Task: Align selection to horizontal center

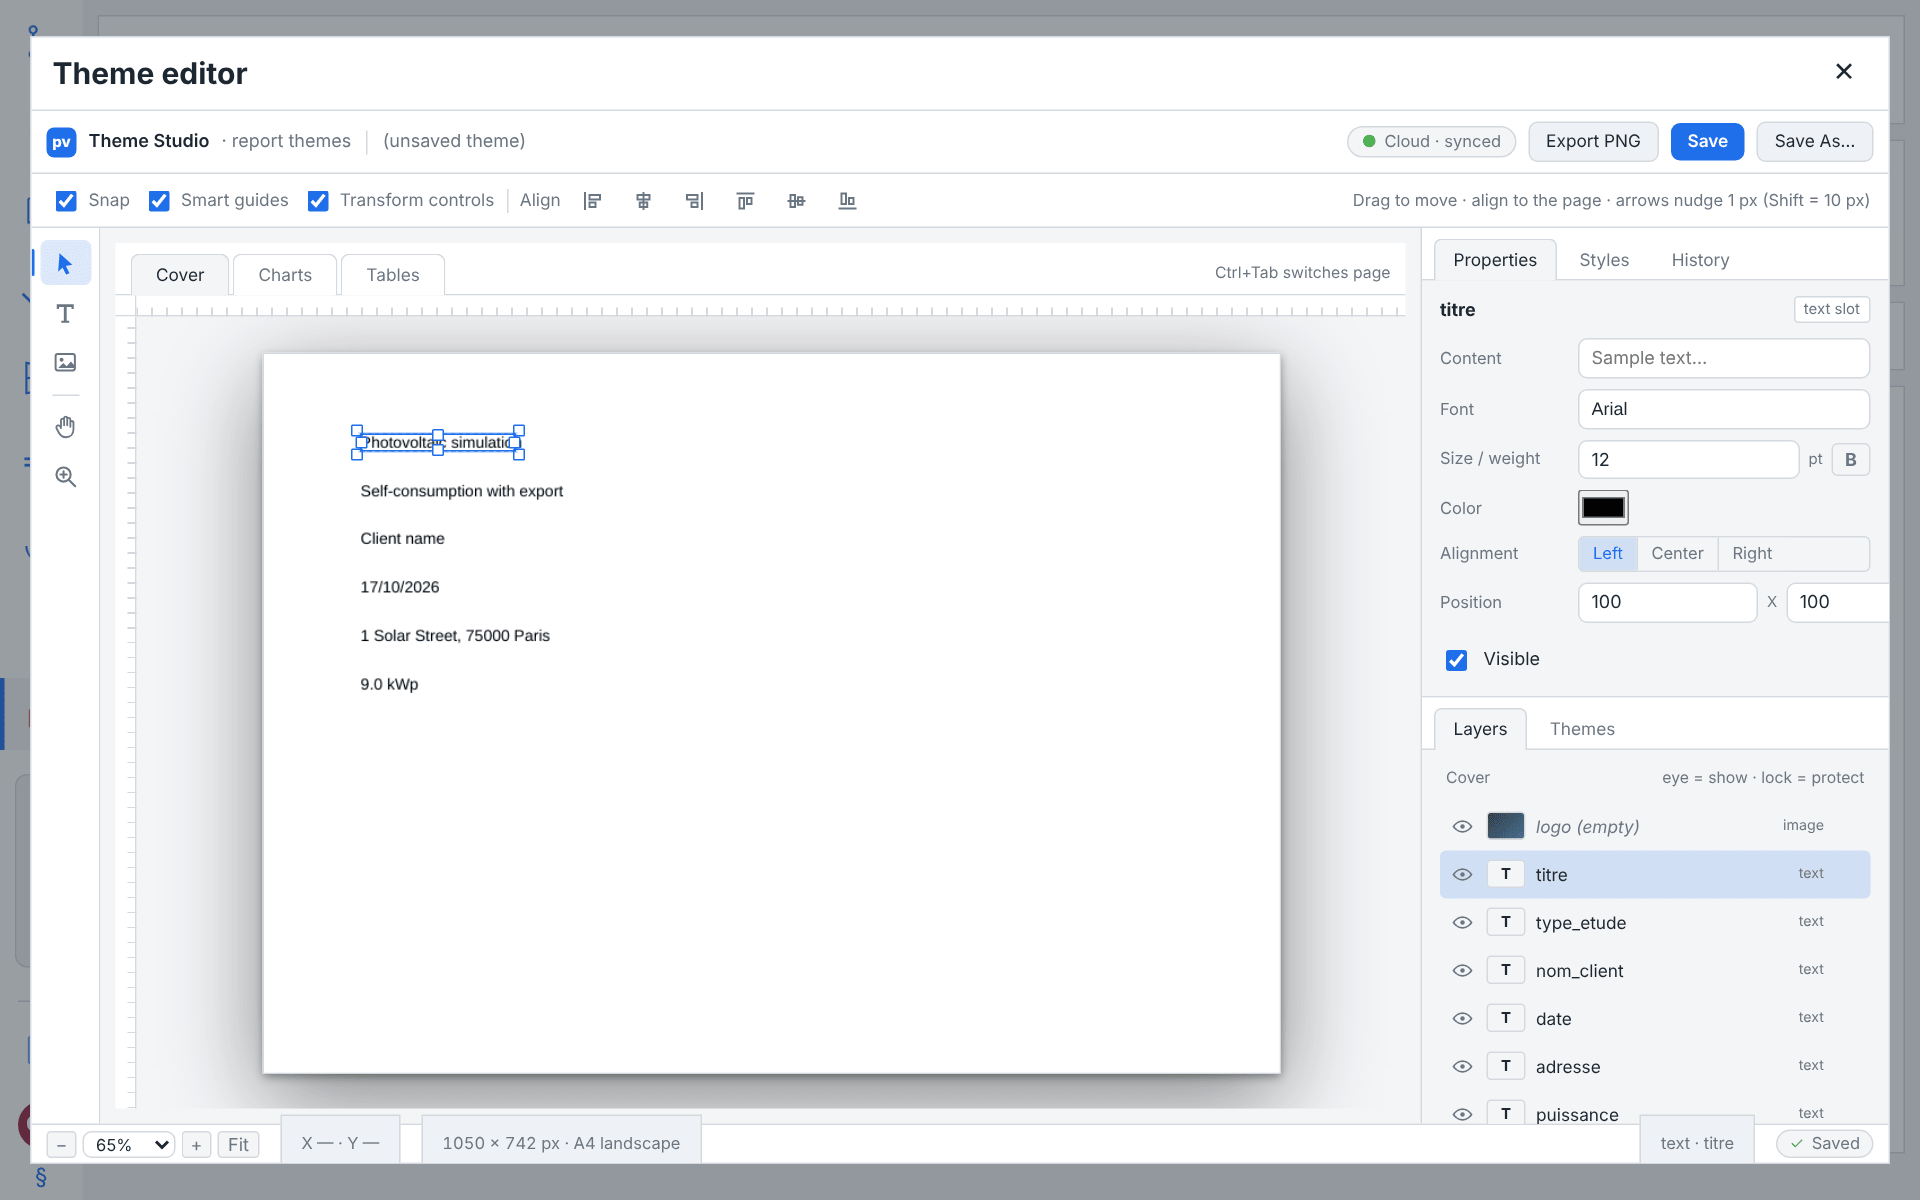Action: [644, 201]
